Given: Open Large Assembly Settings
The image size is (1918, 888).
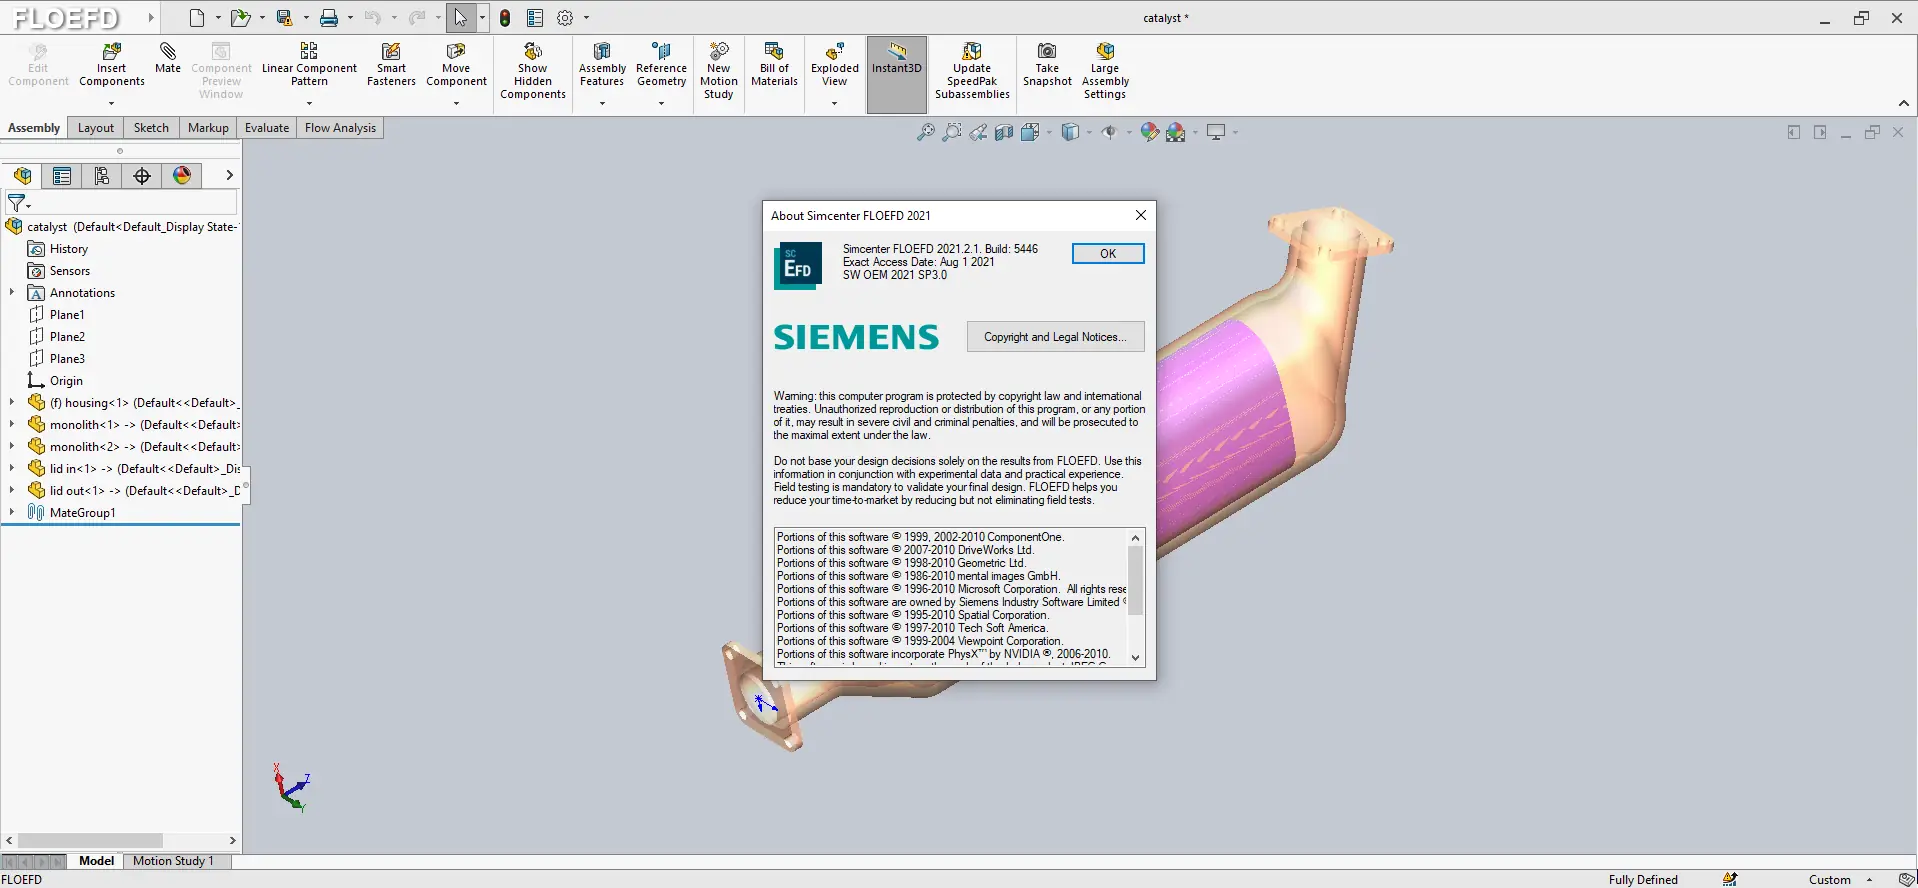Looking at the screenshot, I should click(1105, 71).
